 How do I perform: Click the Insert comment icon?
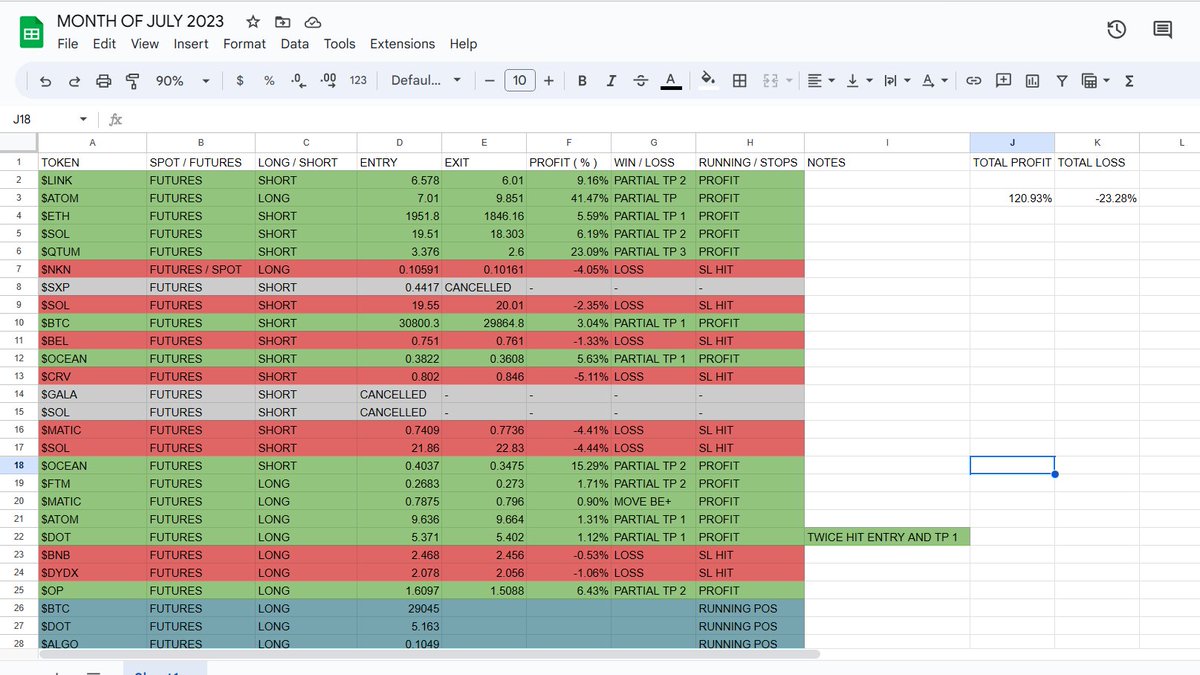click(x=1003, y=81)
